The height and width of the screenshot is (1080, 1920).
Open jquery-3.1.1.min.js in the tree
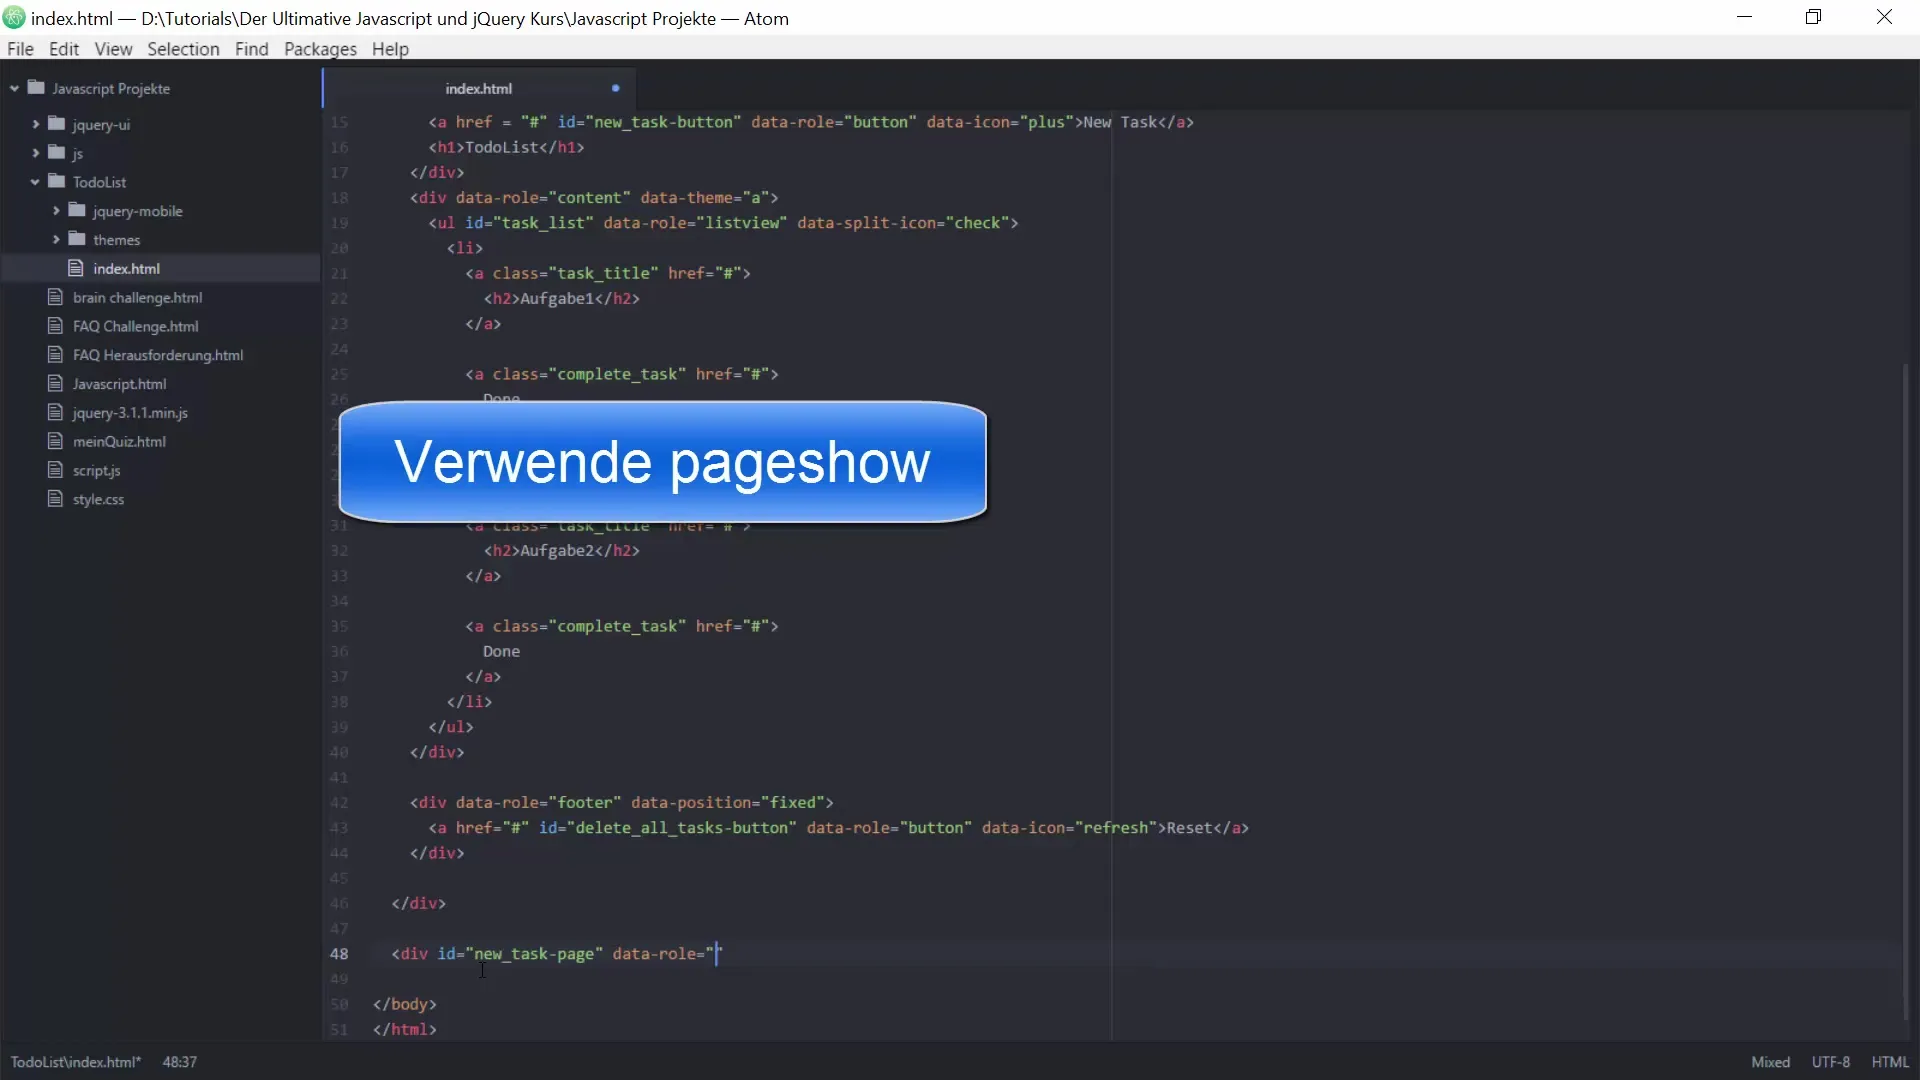(130, 413)
